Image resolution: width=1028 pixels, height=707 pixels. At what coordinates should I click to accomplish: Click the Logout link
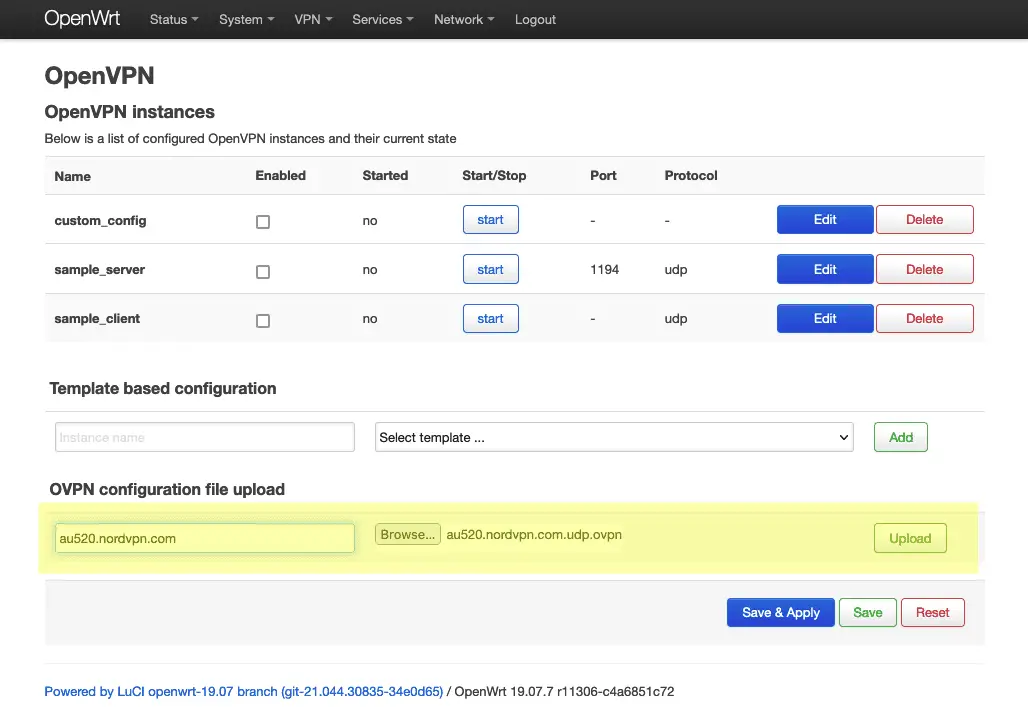[x=535, y=20]
